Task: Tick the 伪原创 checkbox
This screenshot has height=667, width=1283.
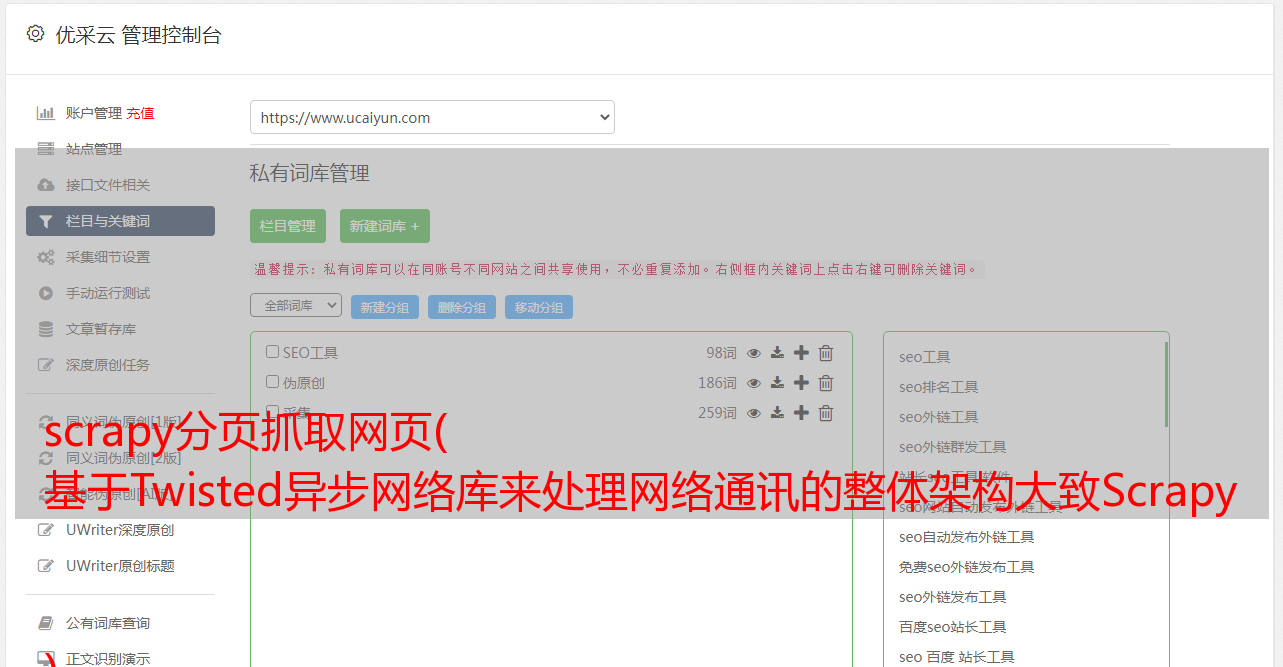Action: coord(272,382)
